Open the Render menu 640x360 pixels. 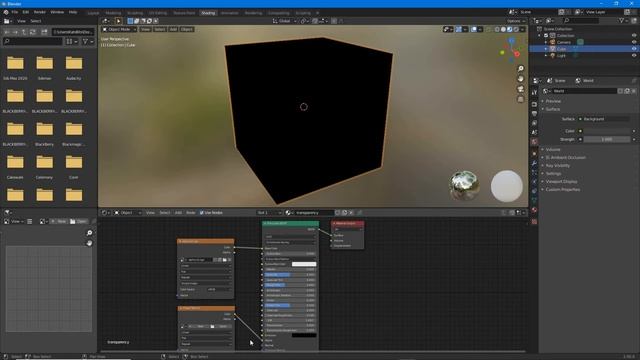(x=40, y=12)
